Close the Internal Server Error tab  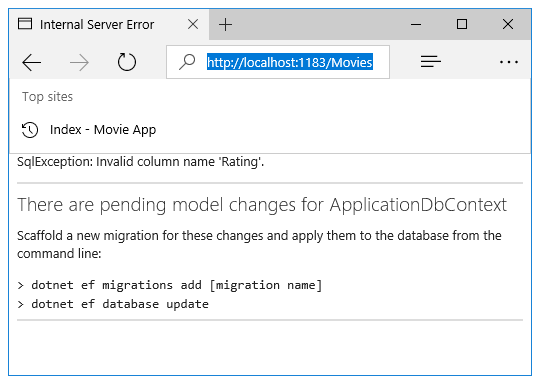tap(193, 24)
